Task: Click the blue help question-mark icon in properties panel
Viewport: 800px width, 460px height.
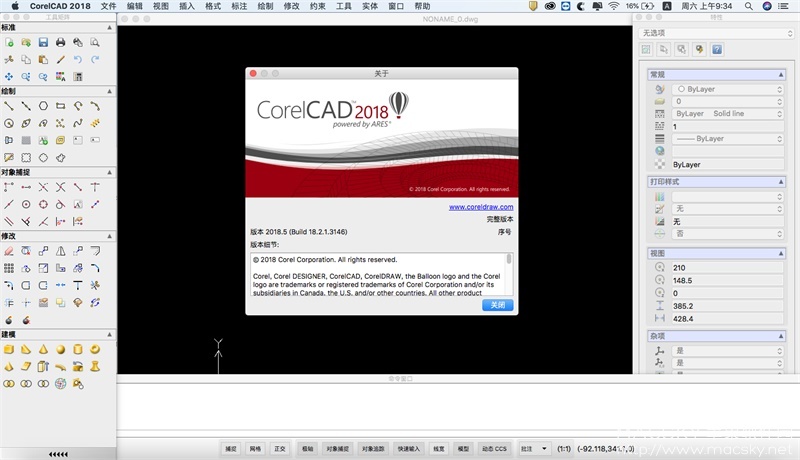Action: click(717, 49)
